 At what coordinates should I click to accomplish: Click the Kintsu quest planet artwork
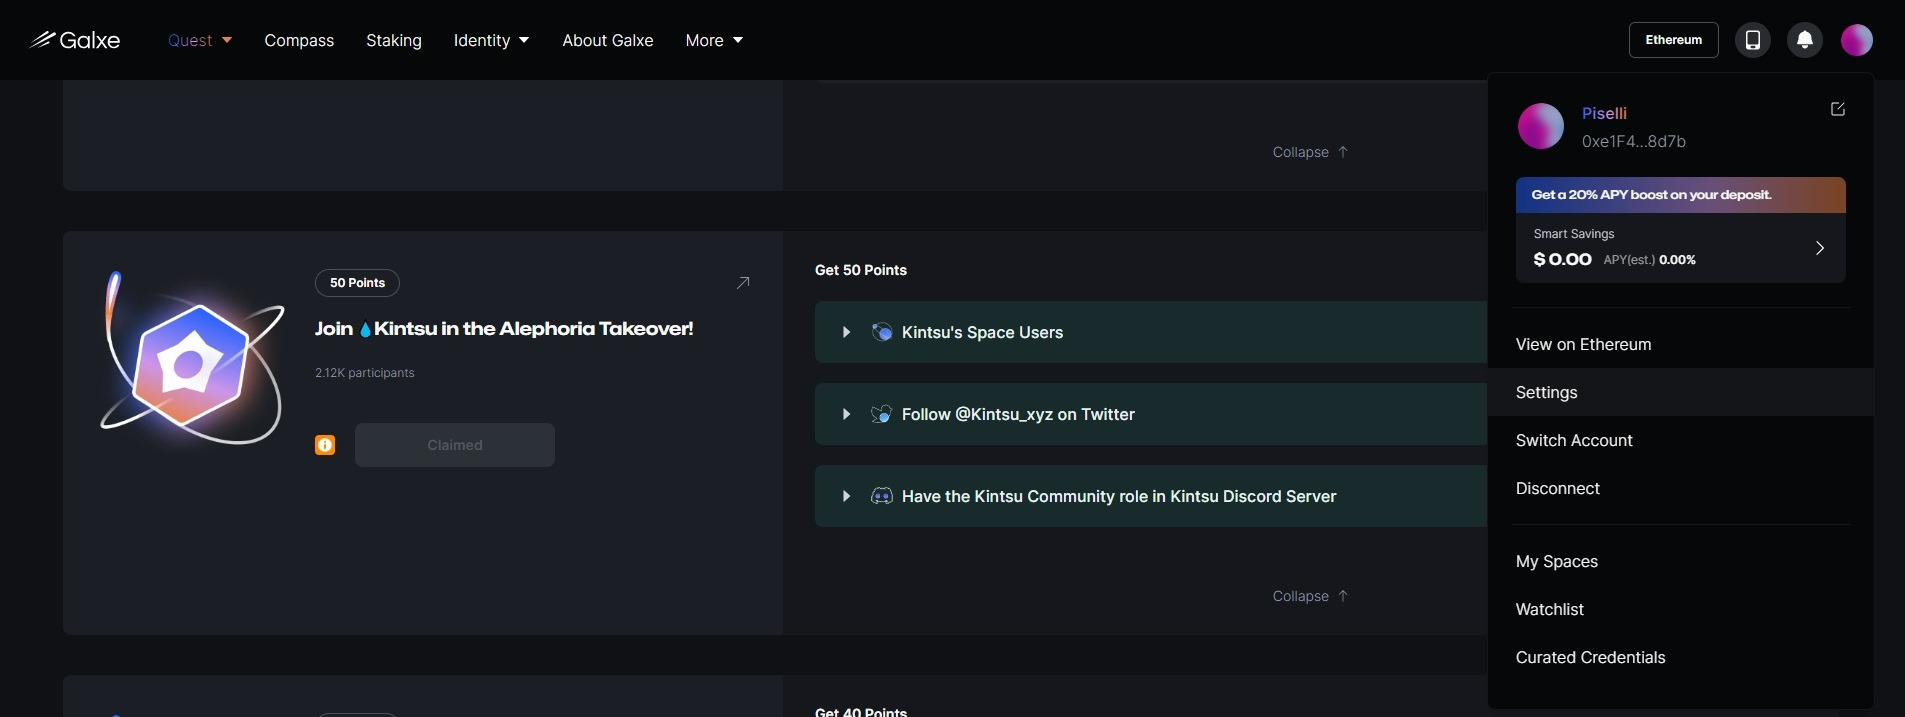[x=193, y=358]
